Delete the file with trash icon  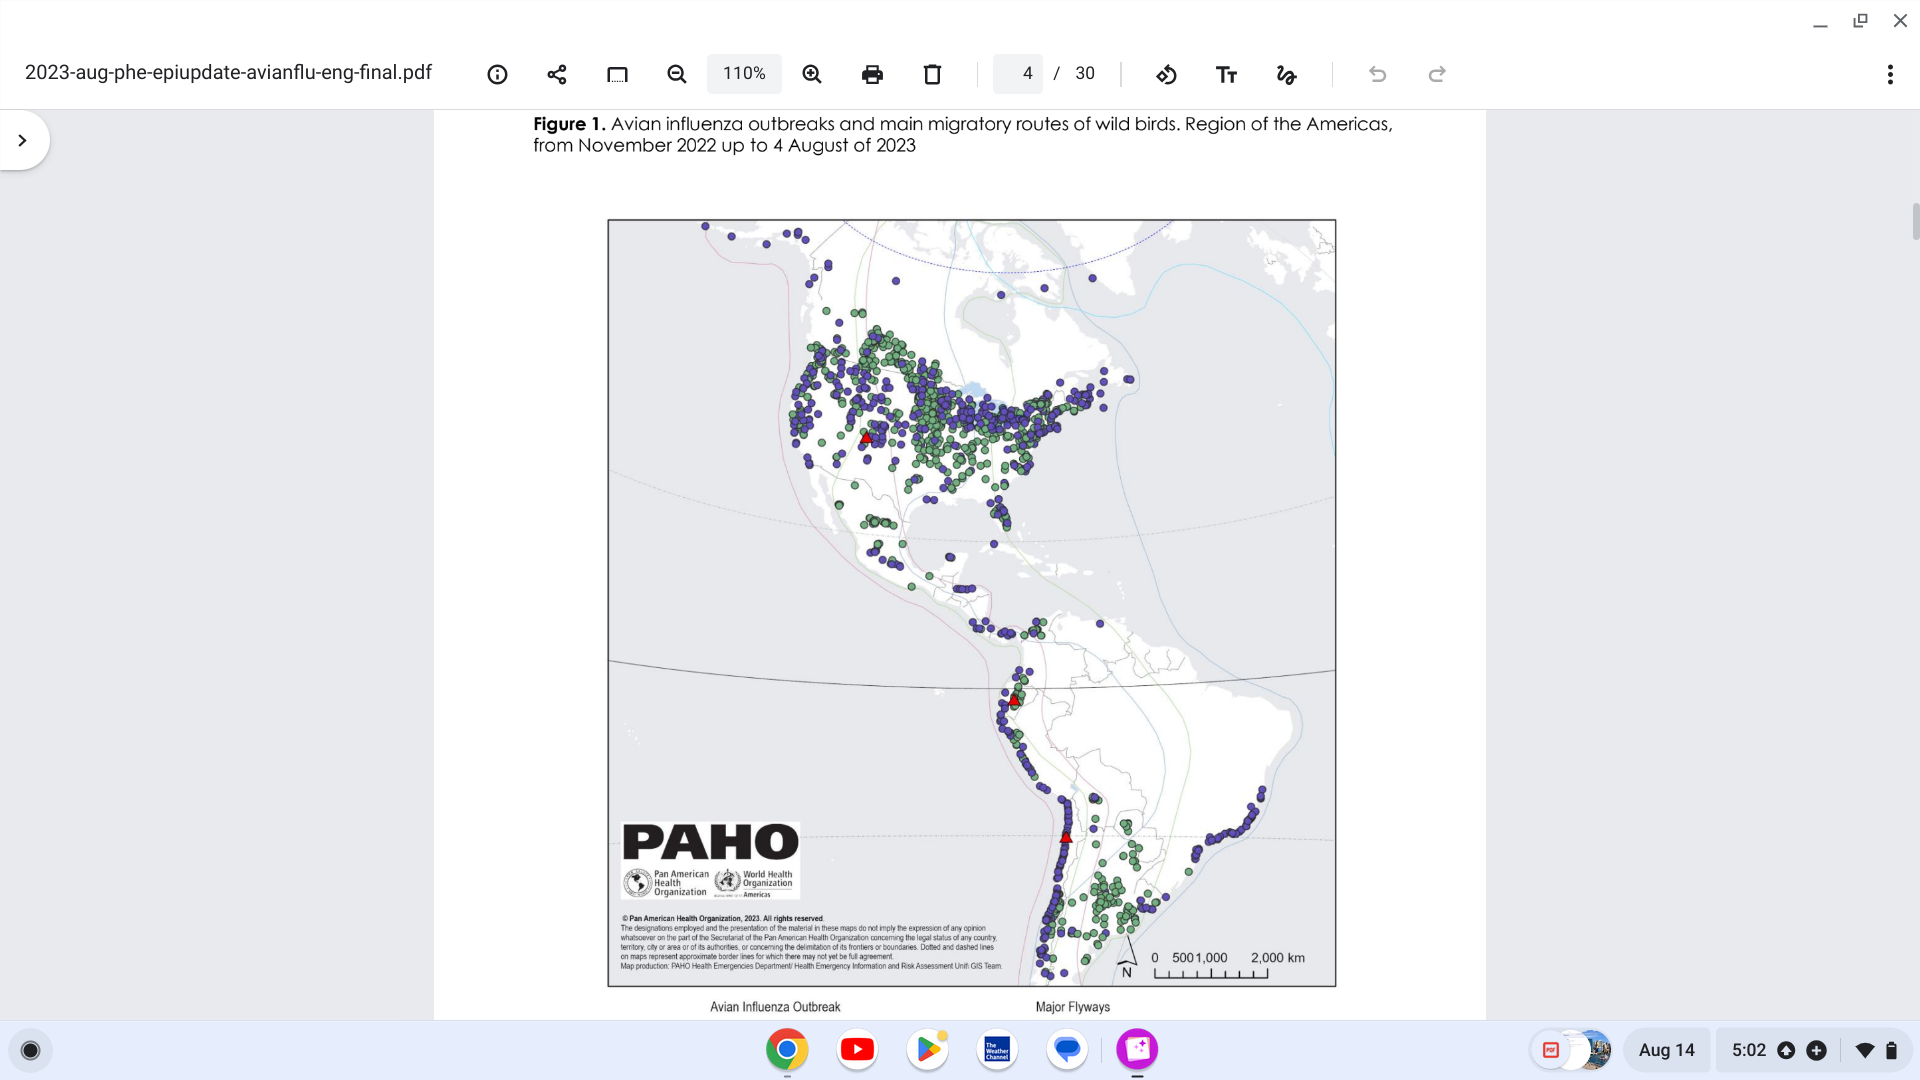click(932, 74)
